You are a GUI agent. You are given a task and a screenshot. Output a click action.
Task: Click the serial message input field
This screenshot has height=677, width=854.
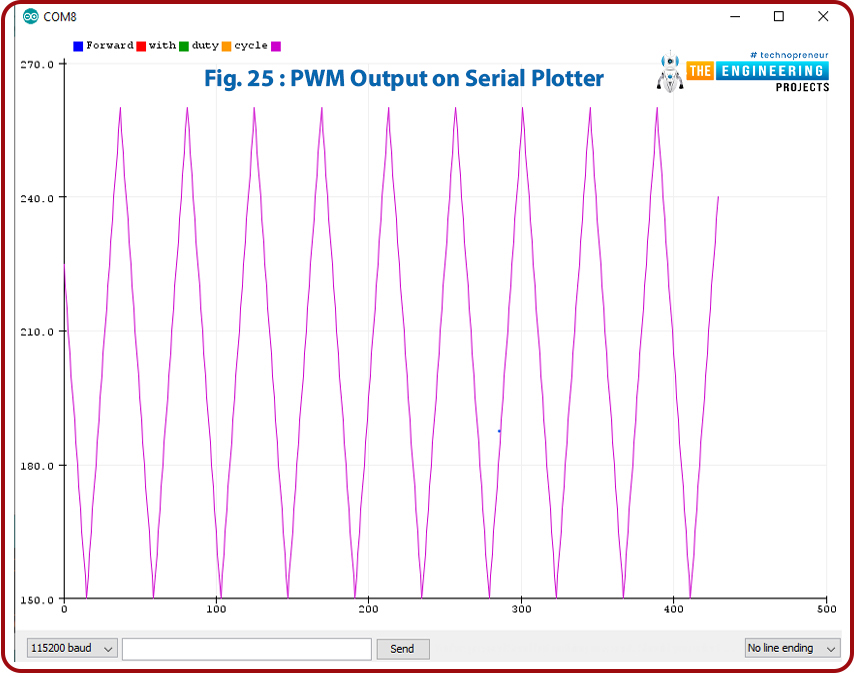point(246,648)
